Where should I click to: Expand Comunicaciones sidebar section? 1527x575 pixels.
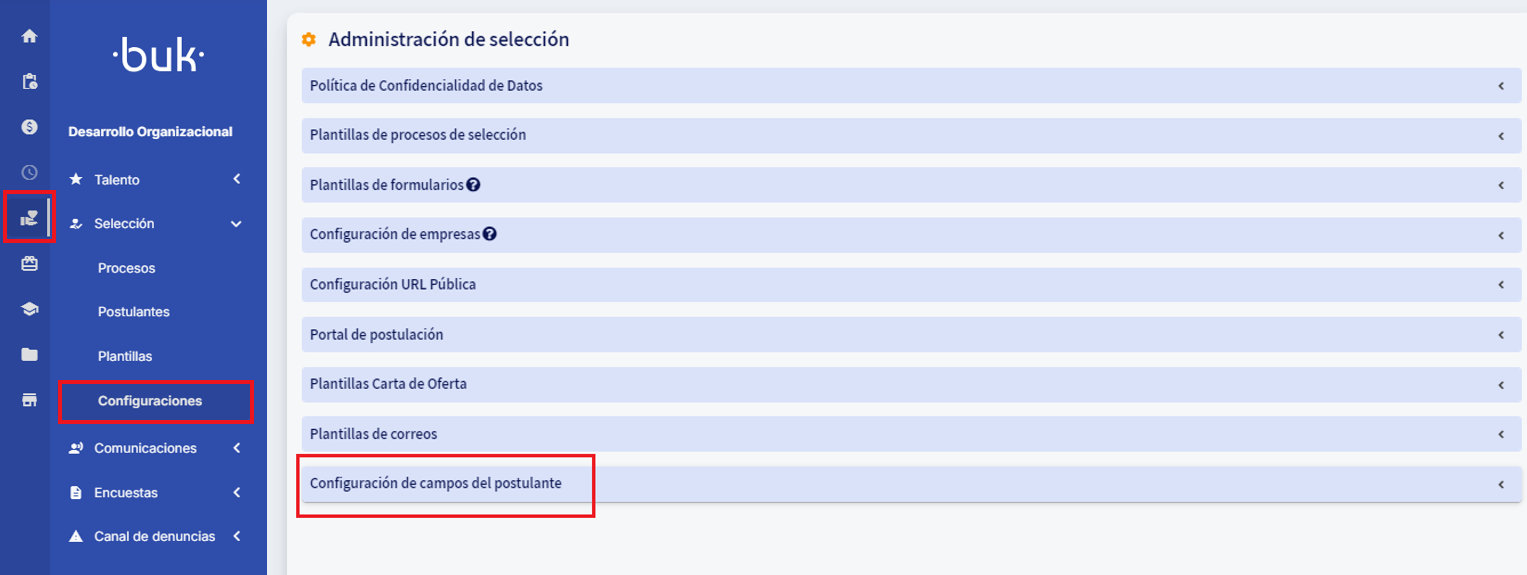click(156, 448)
